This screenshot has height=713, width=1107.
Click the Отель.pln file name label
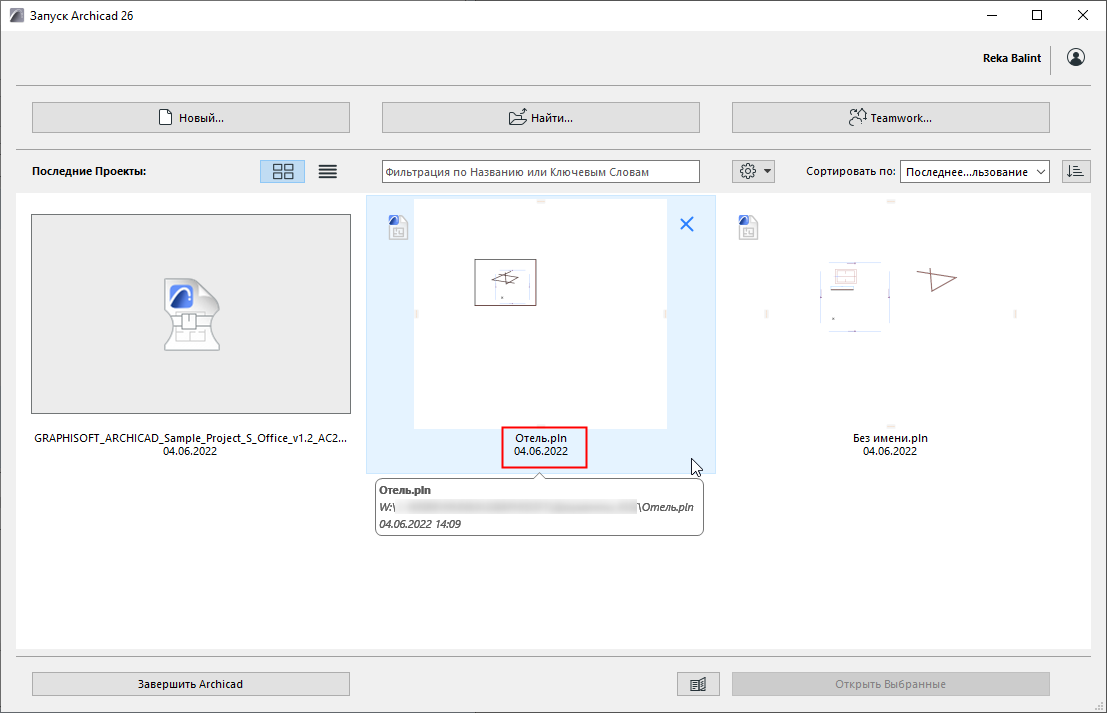(x=541, y=438)
